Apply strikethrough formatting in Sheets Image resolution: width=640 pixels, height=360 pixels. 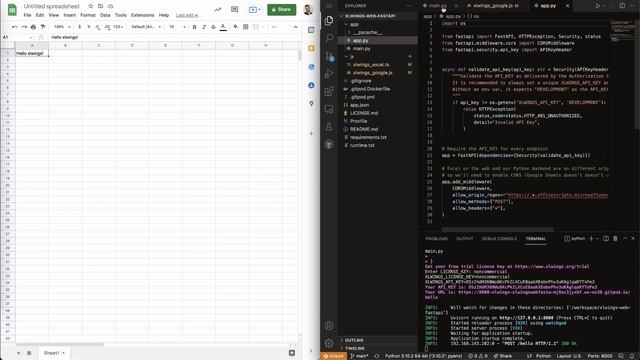click(213, 27)
